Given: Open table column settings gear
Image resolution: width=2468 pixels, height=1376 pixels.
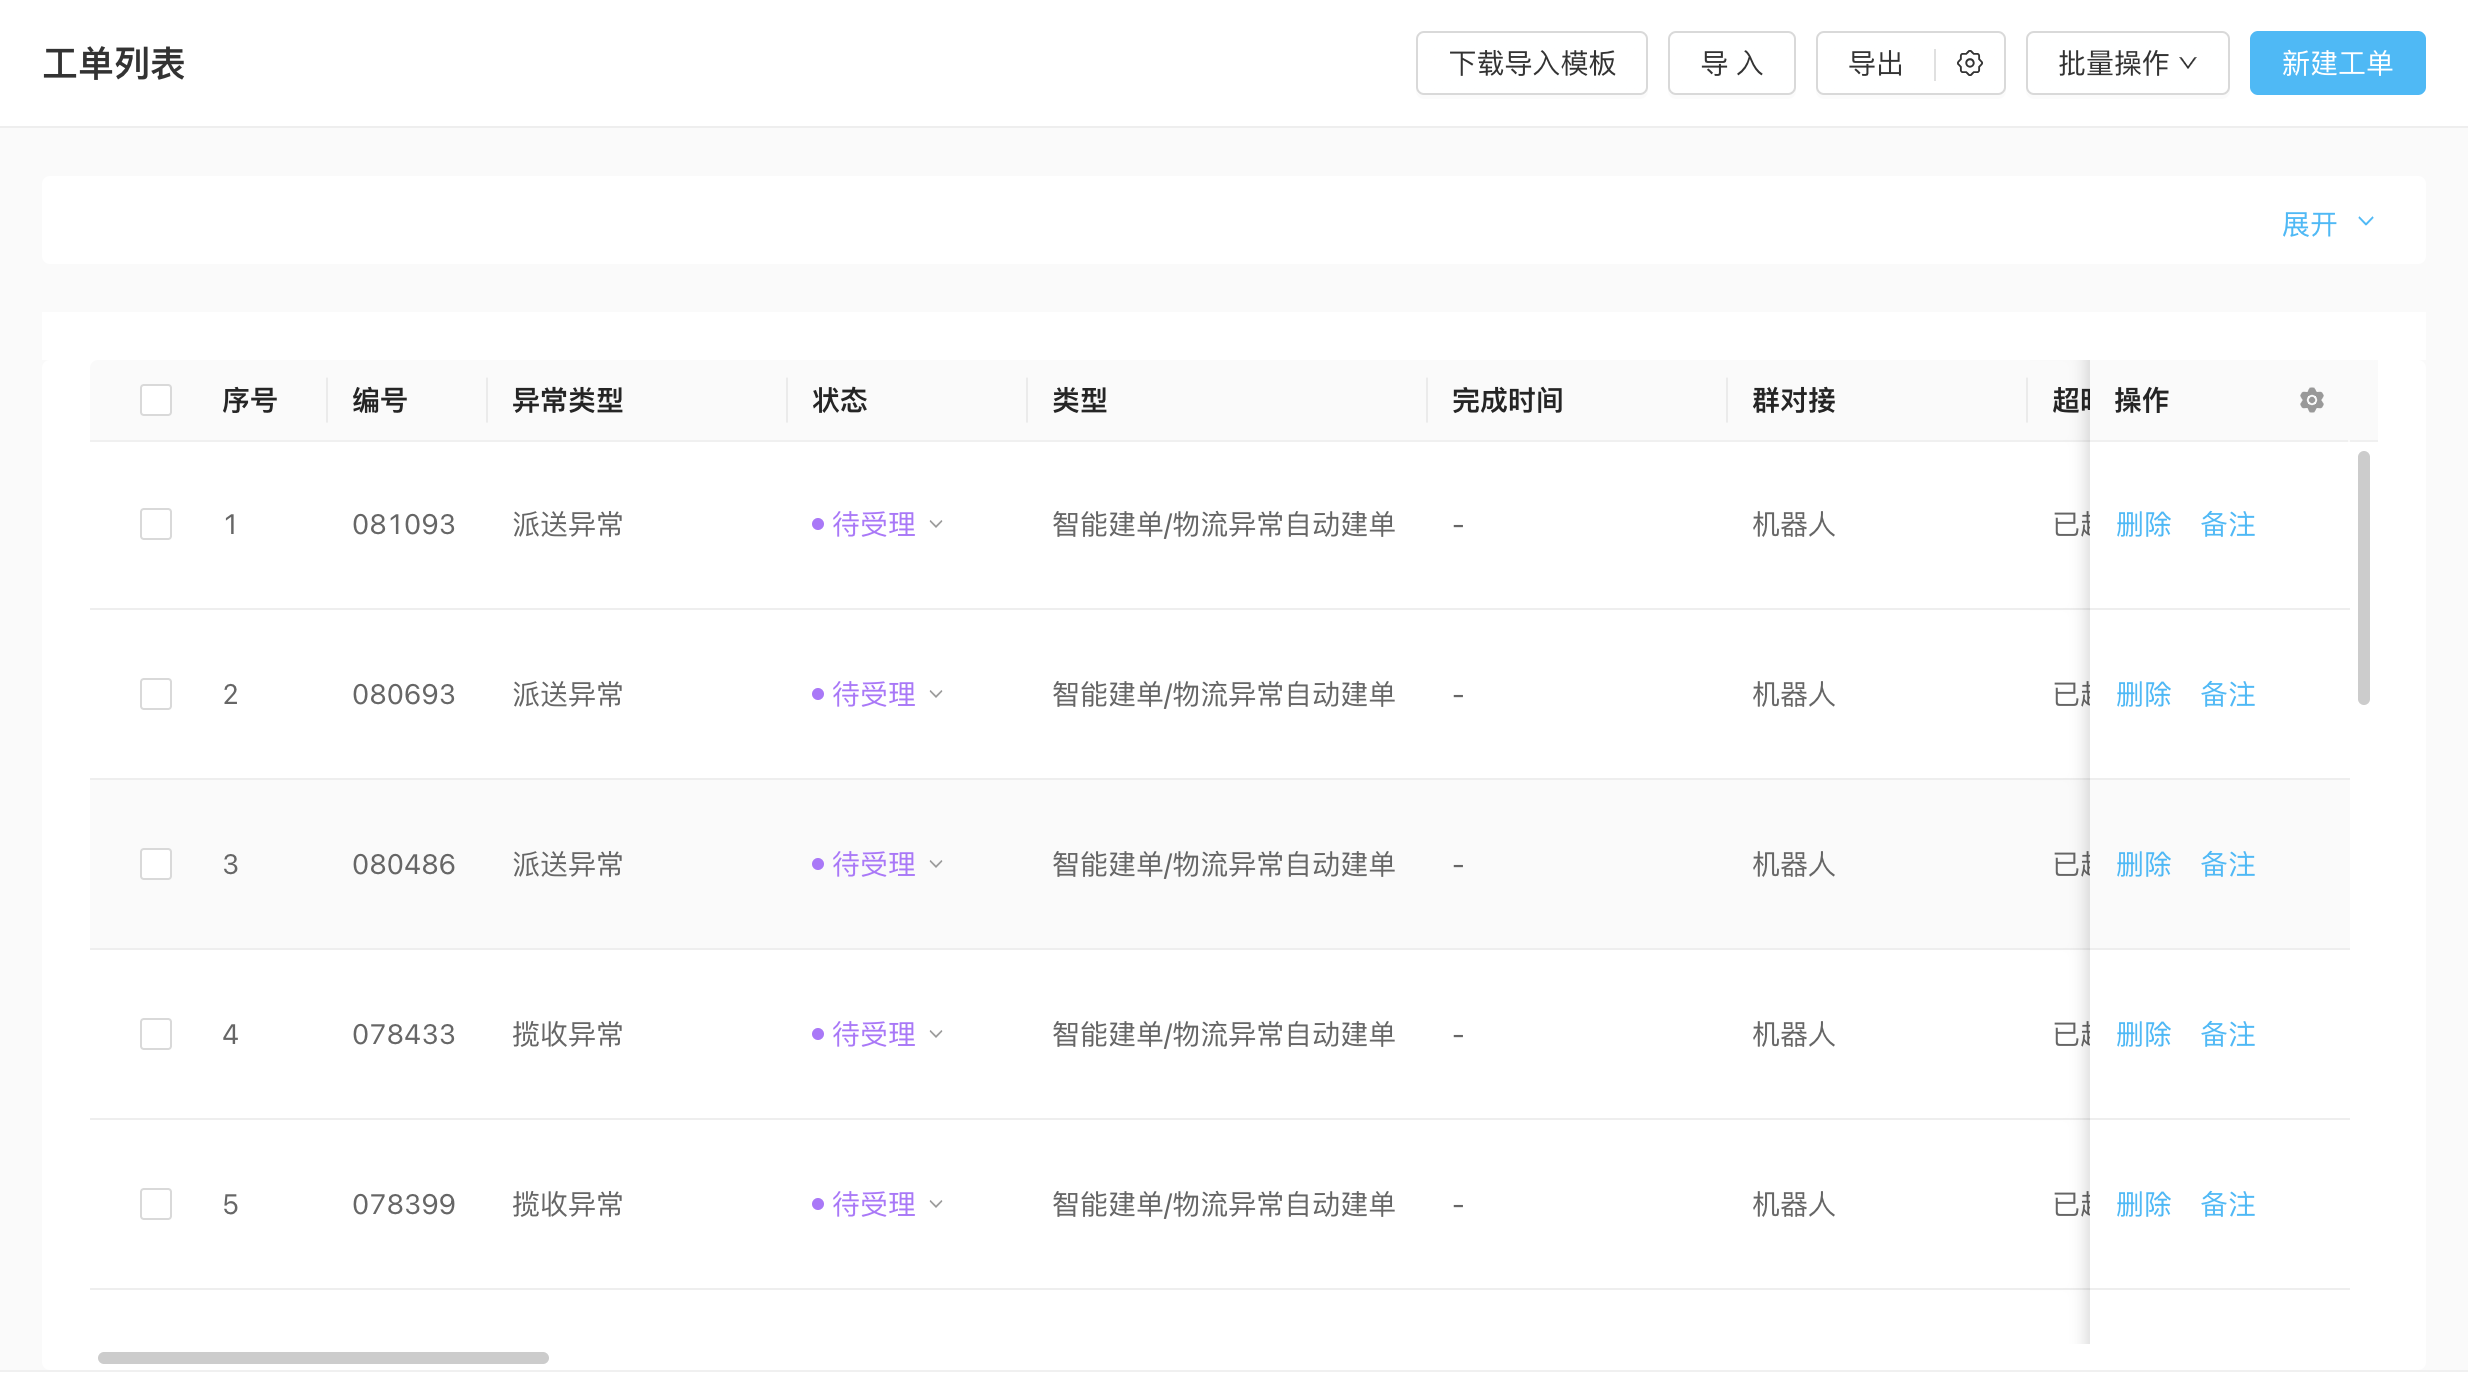Looking at the screenshot, I should 2312,400.
